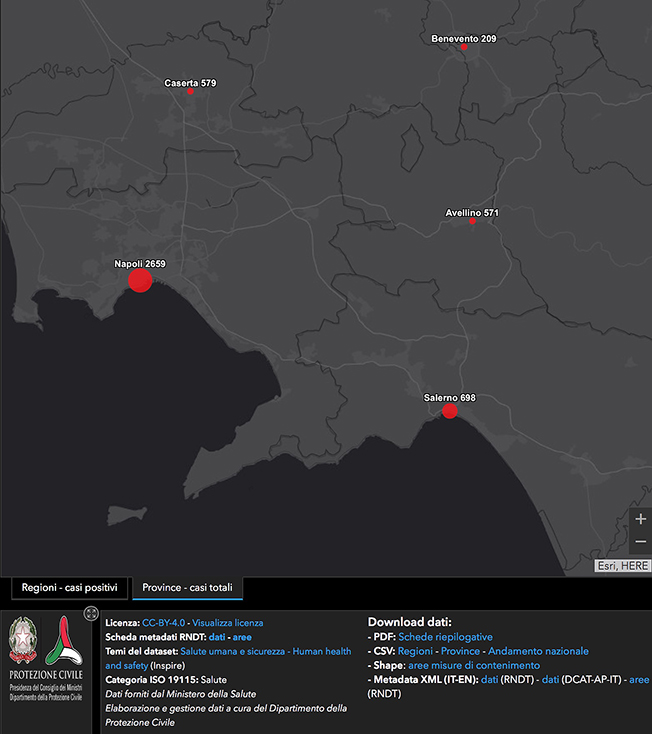Select the Avellino 571 red marker

(472, 221)
